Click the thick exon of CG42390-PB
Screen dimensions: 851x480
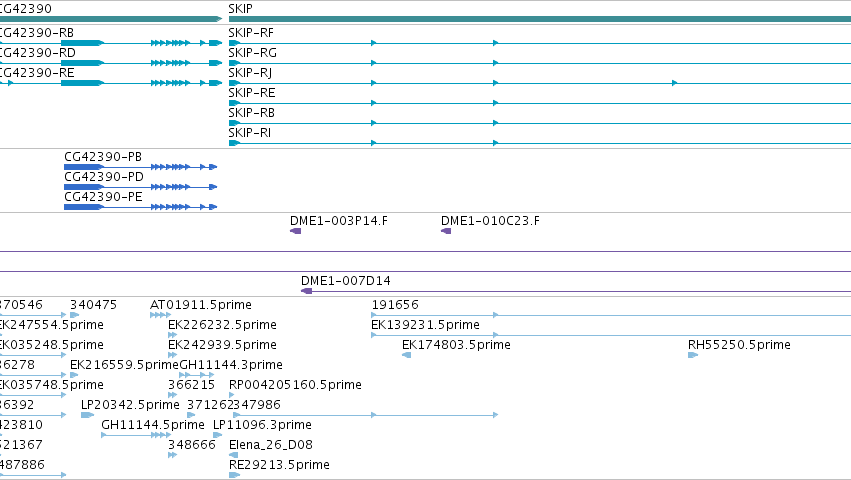(84, 167)
